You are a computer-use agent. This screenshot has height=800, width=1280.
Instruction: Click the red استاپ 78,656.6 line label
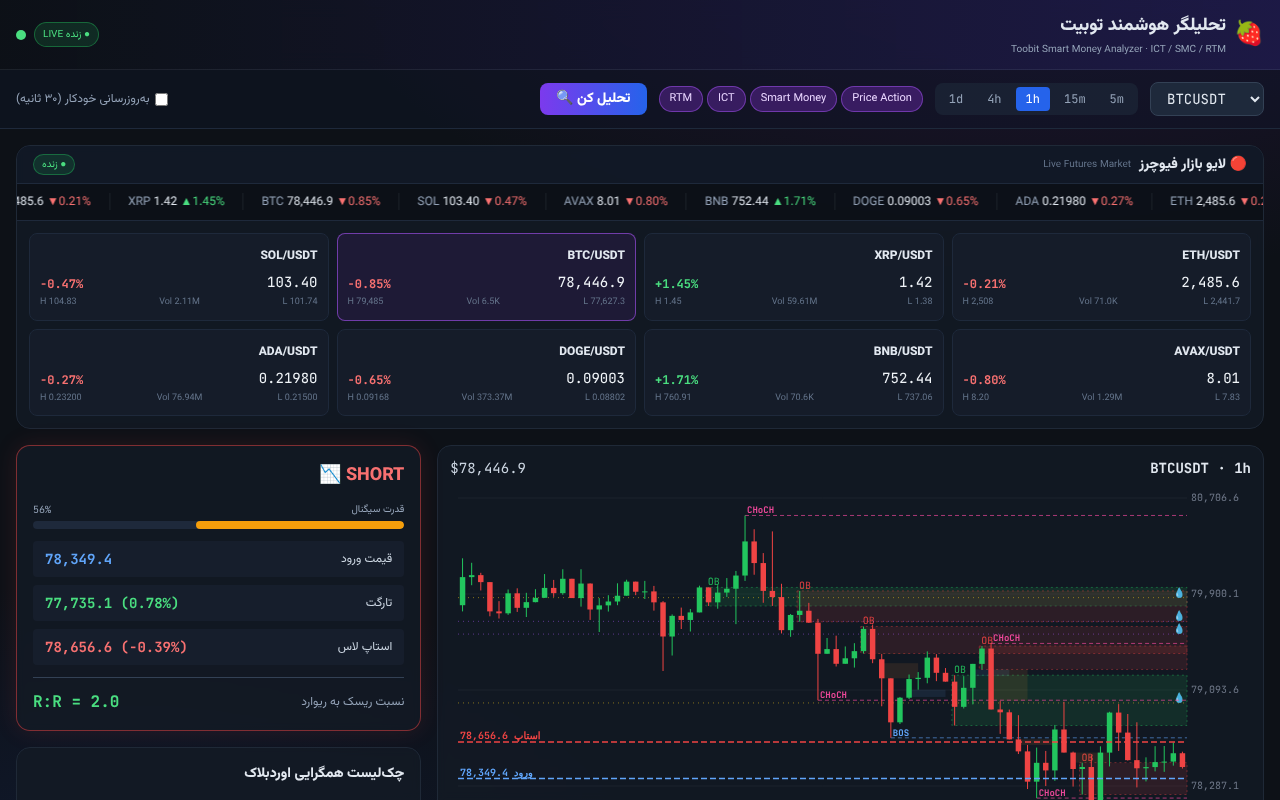point(500,736)
